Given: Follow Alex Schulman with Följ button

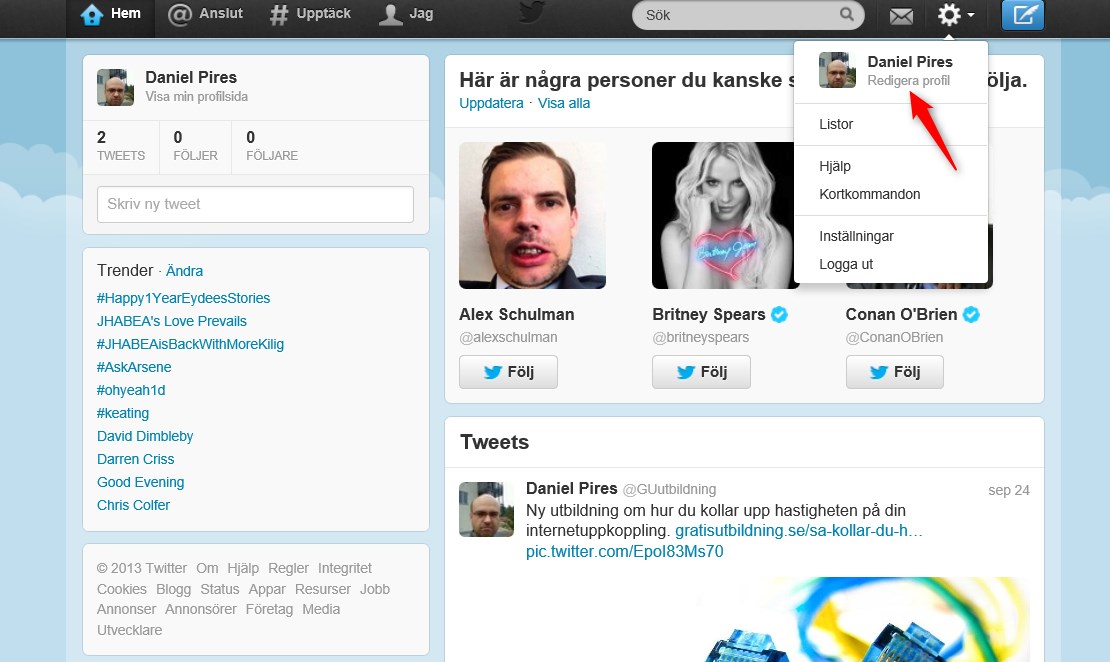Looking at the screenshot, I should coord(508,372).
